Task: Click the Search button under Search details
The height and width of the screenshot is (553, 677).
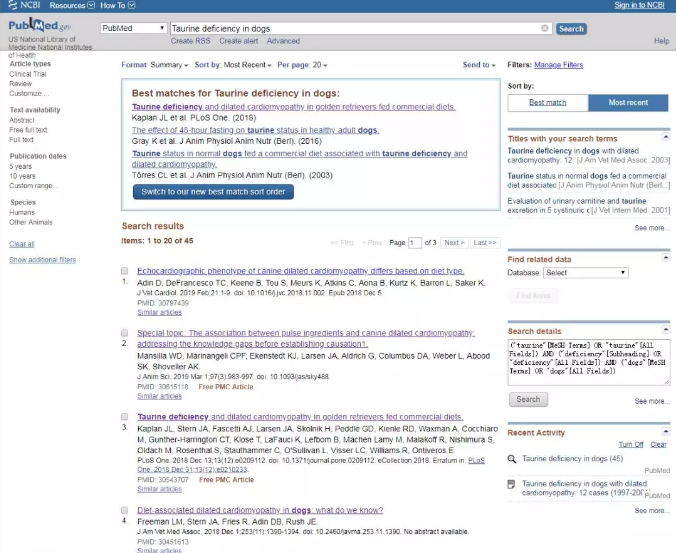Action: (528, 399)
